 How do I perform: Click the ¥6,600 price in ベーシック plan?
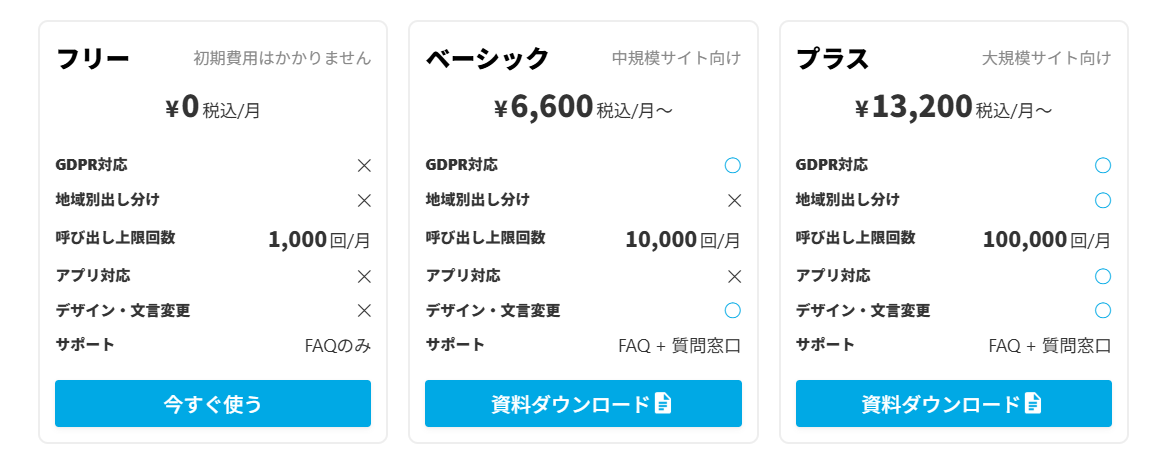545,107
